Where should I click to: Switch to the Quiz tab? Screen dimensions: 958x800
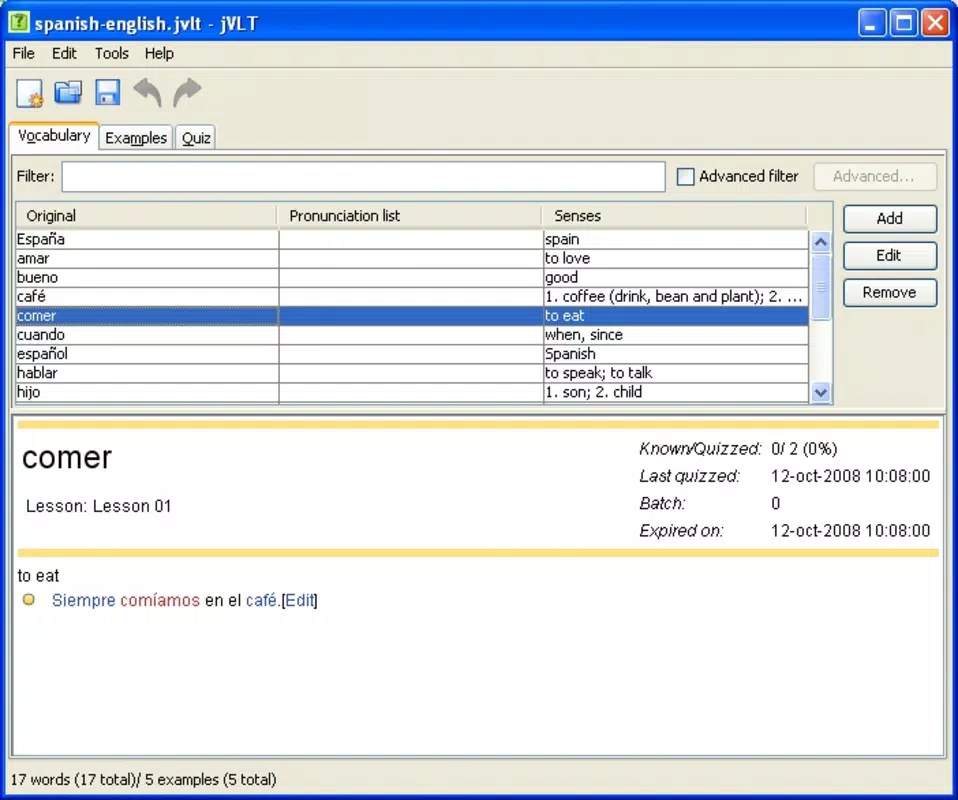[x=196, y=138]
